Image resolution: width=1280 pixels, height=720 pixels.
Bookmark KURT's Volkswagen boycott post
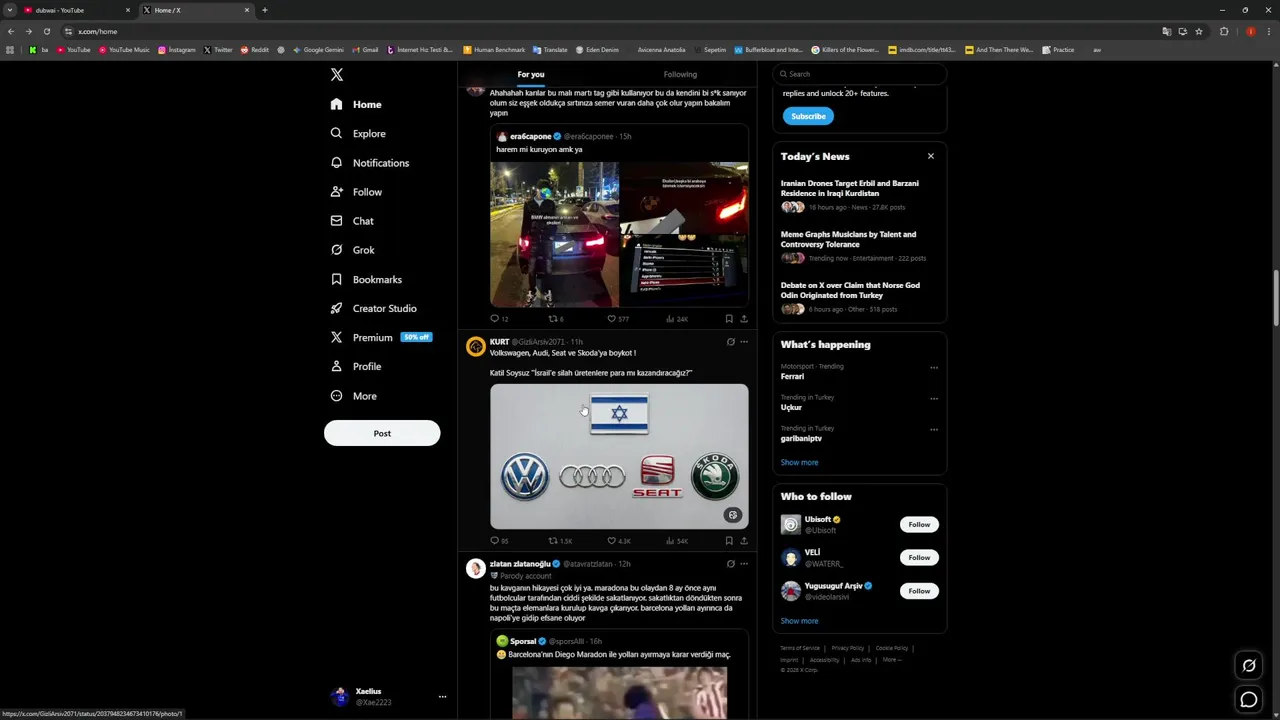point(729,541)
